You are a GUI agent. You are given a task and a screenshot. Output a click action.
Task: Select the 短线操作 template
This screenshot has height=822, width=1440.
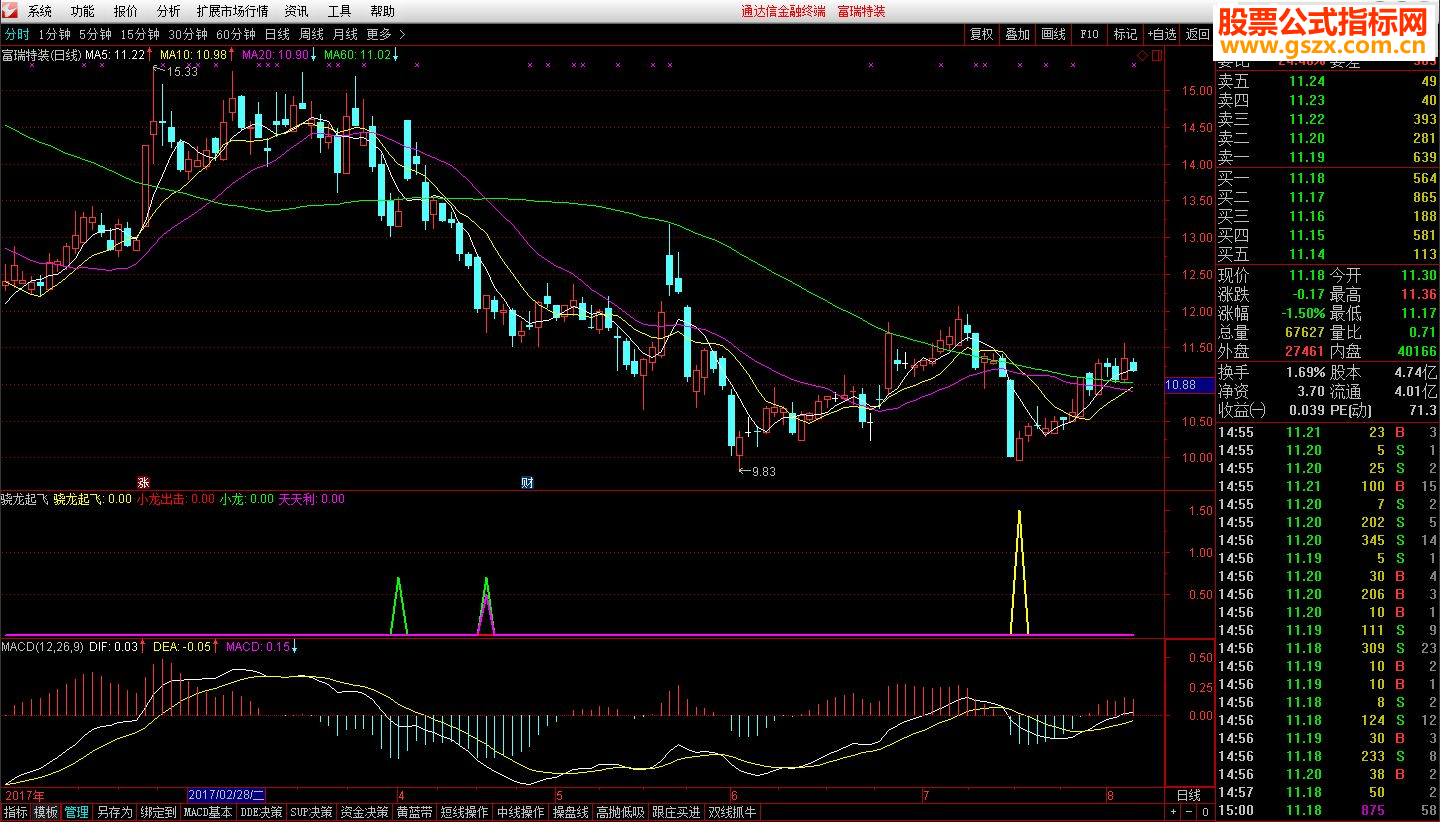coord(465,813)
